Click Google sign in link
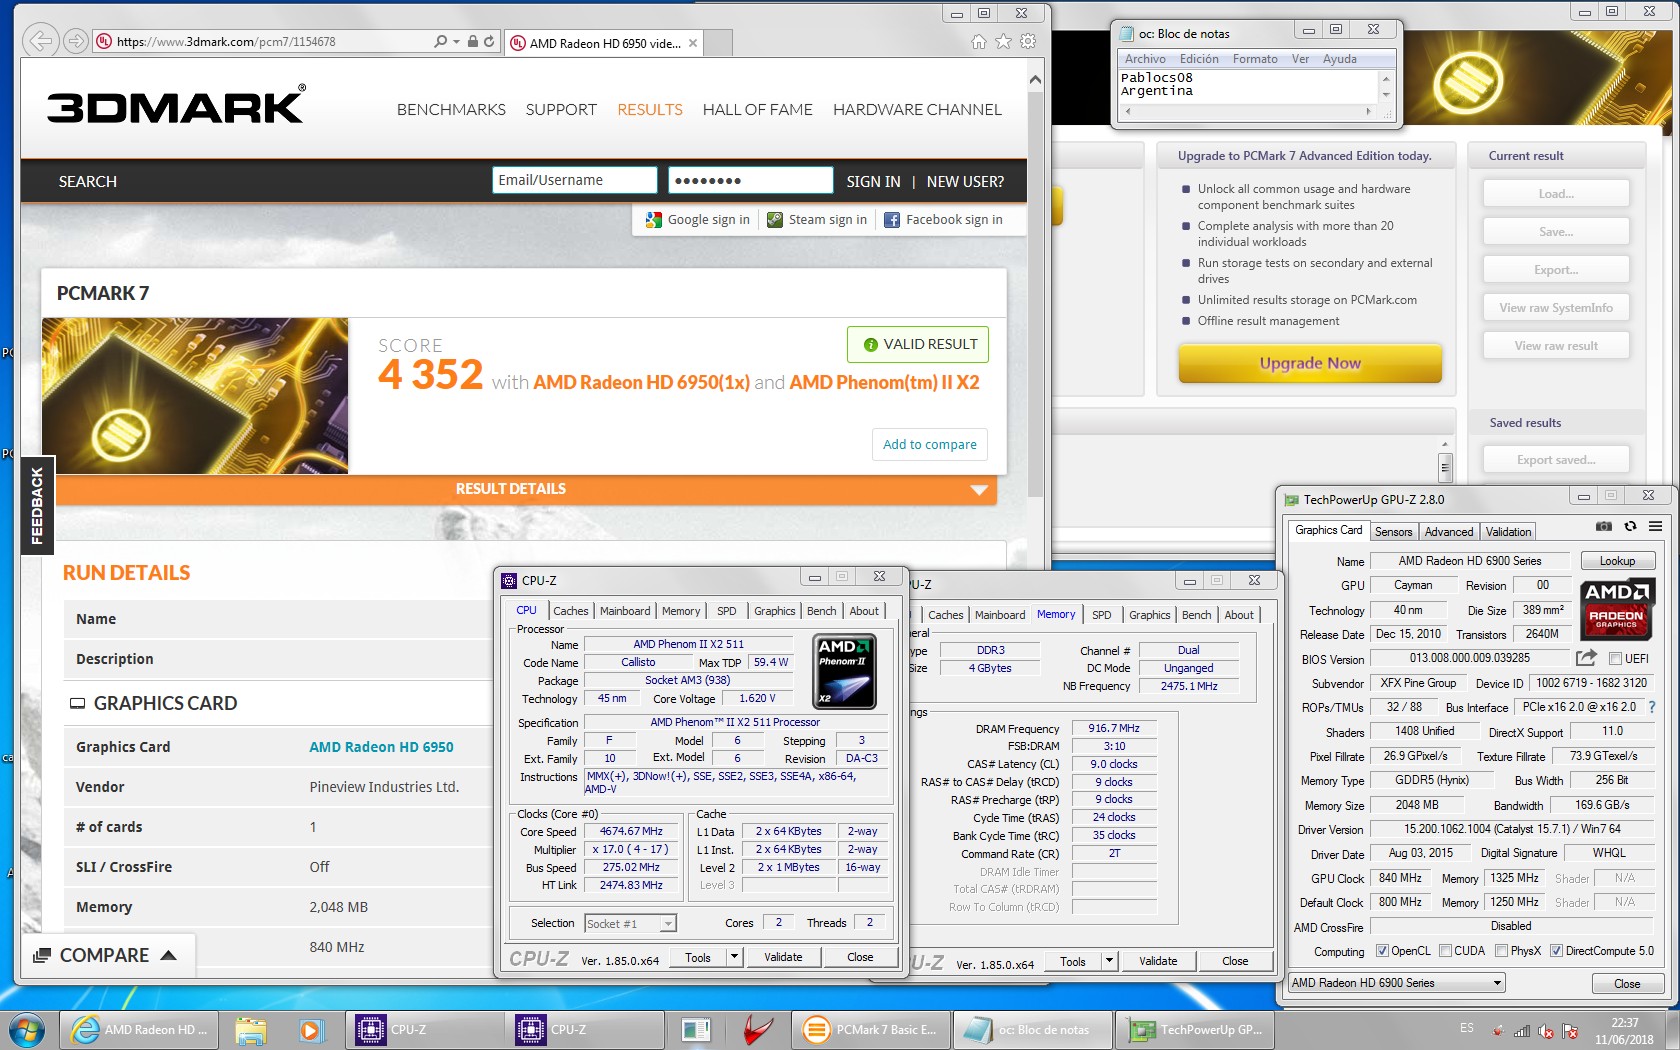1680x1050 pixels. [698, 220]
